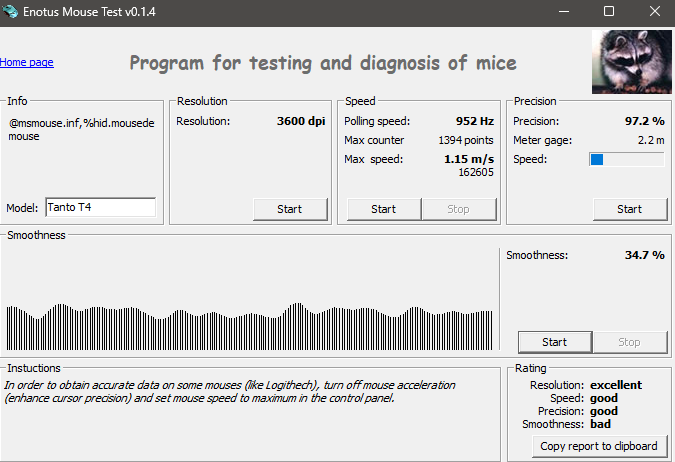The height and width of the screenshot is (462, 675).
Task: Select the 3600 dpi resolution value
Action: point(301,121)
